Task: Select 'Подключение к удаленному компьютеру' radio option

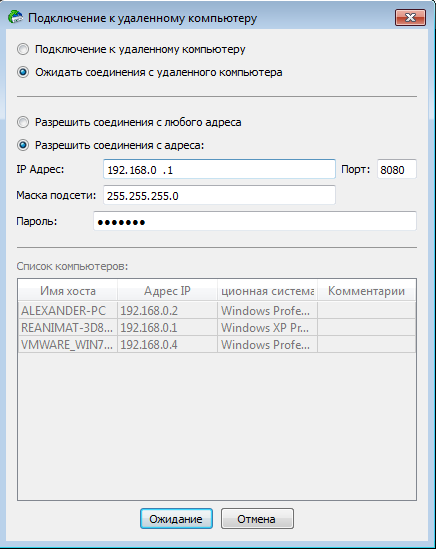Action: (x=23, y=49)
